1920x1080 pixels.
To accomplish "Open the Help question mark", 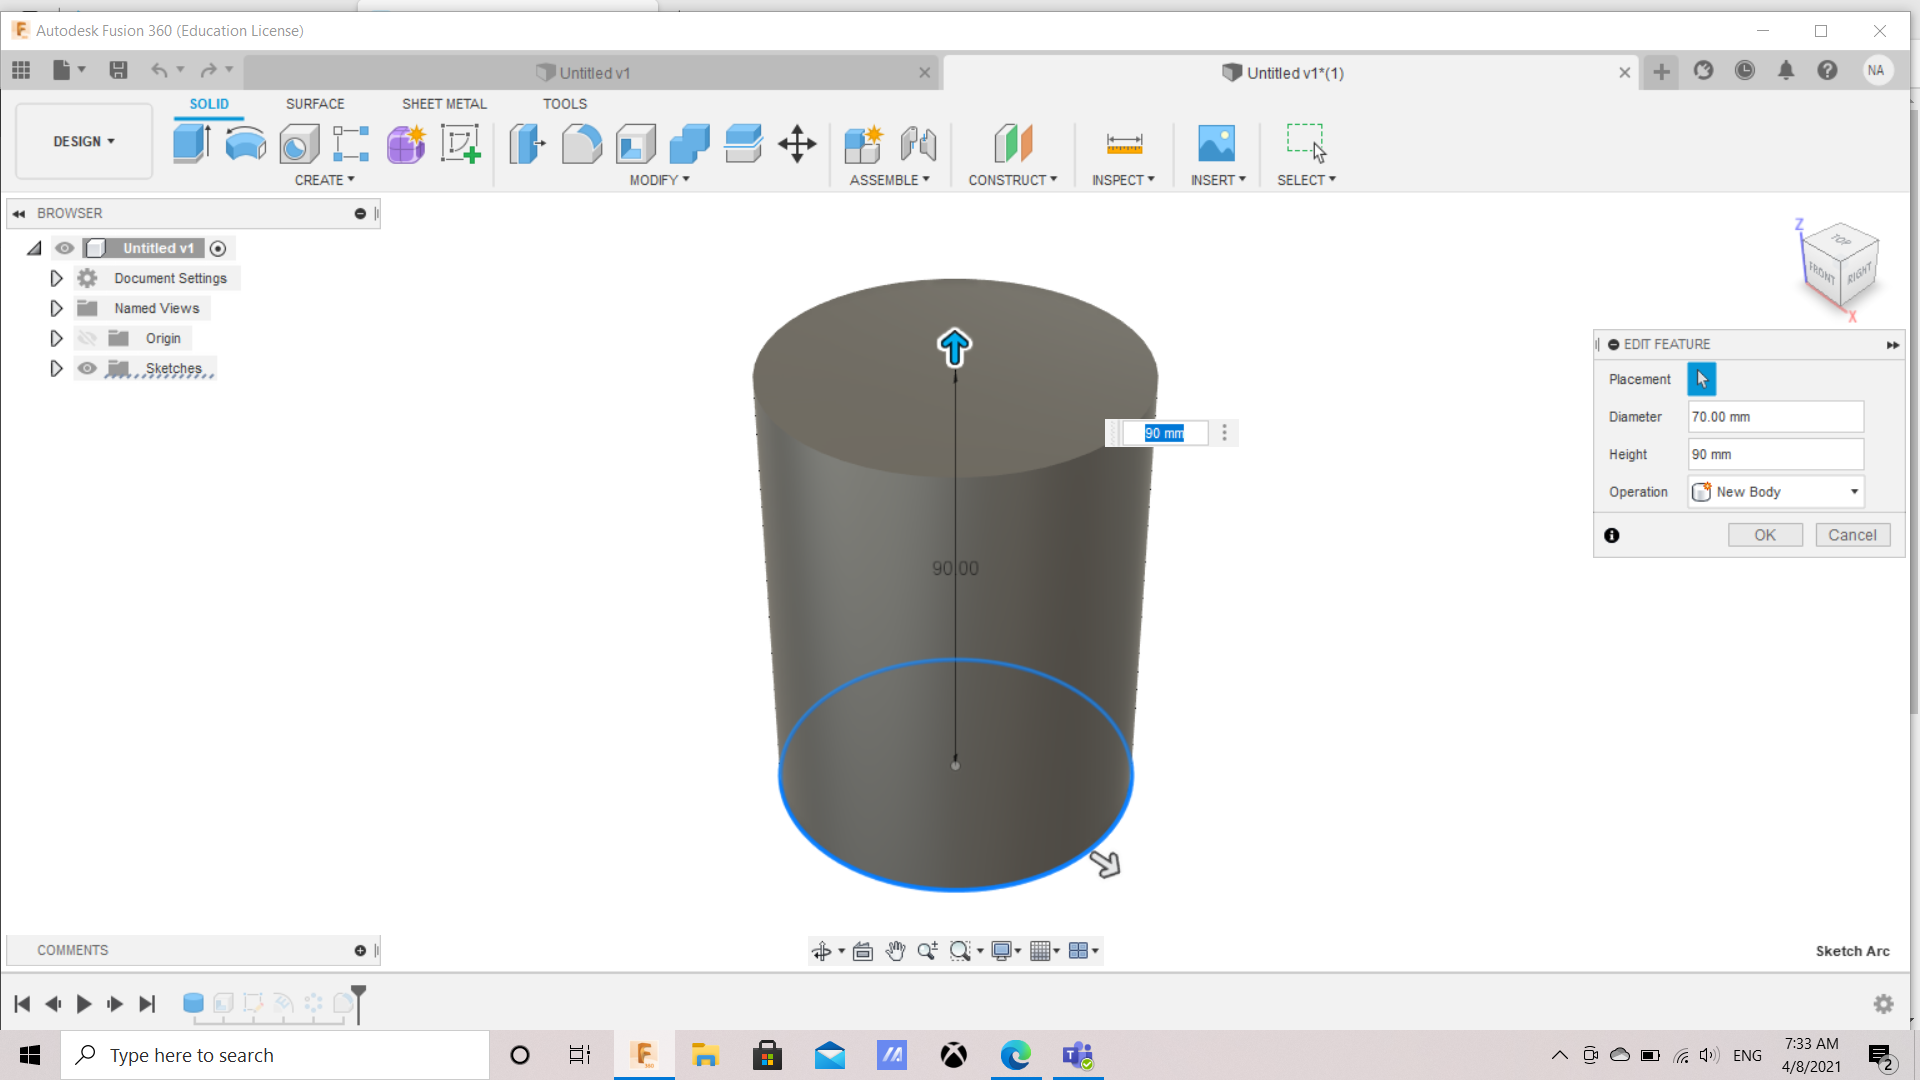I will [1827, 71].
